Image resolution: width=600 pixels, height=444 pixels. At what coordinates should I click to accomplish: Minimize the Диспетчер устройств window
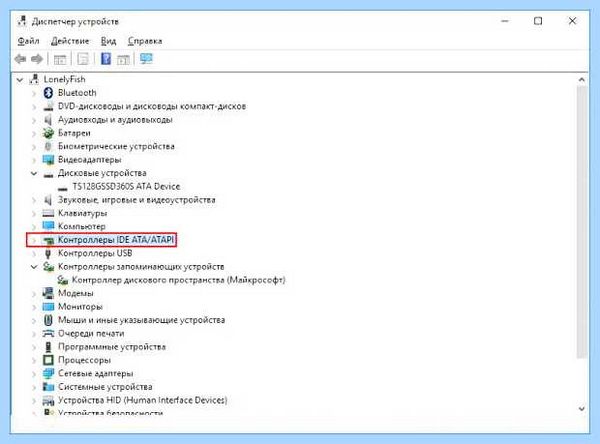click(505, 21)
